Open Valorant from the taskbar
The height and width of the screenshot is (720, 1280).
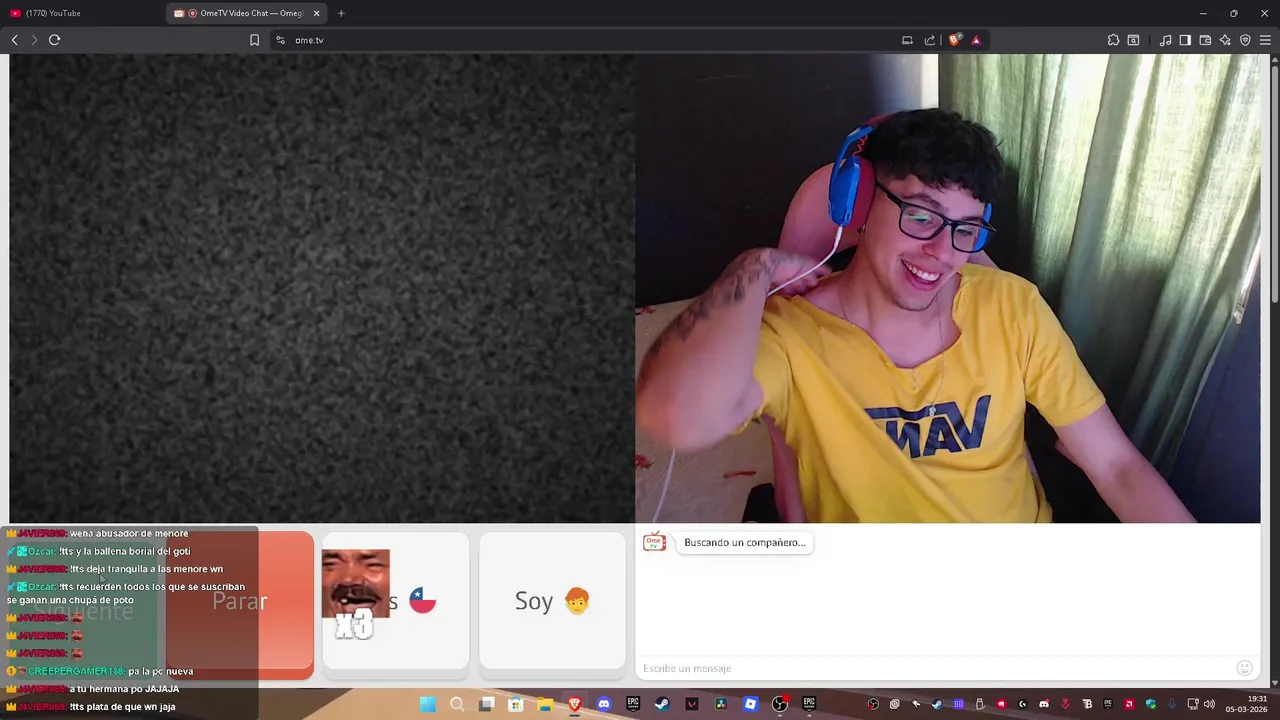(692, 704)
